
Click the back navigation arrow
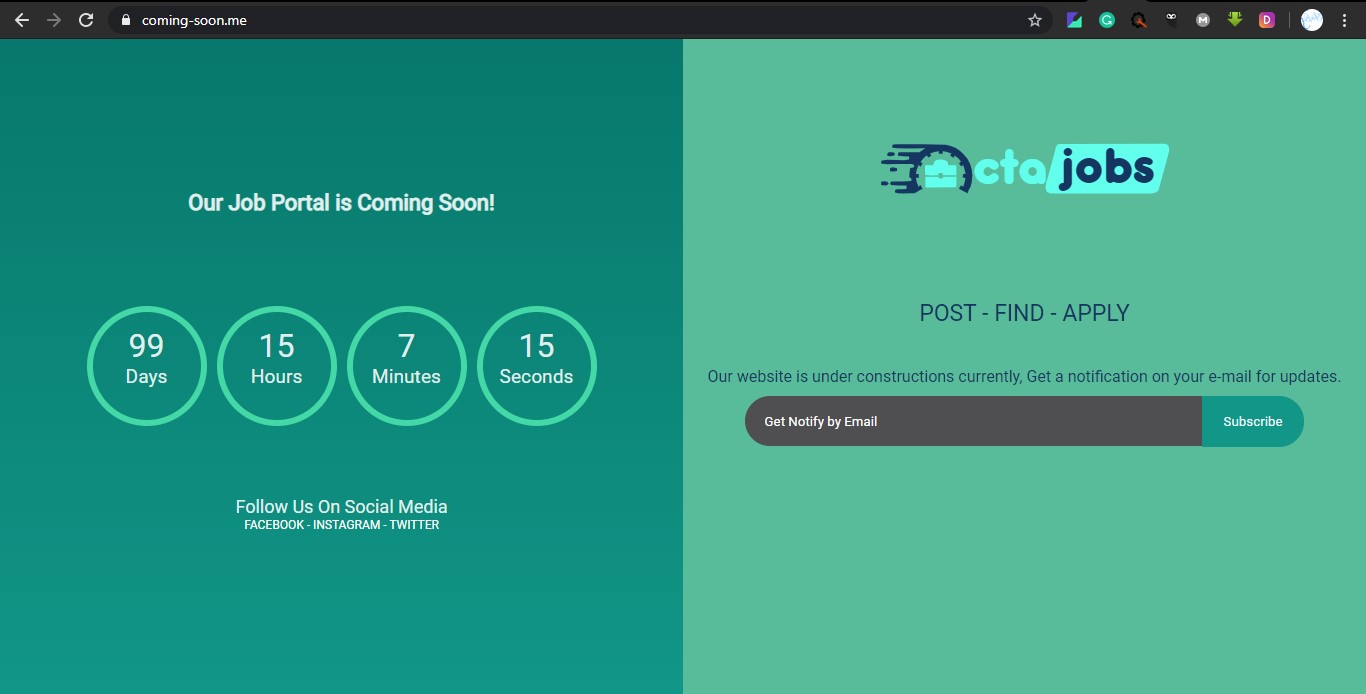pos(21,20)
